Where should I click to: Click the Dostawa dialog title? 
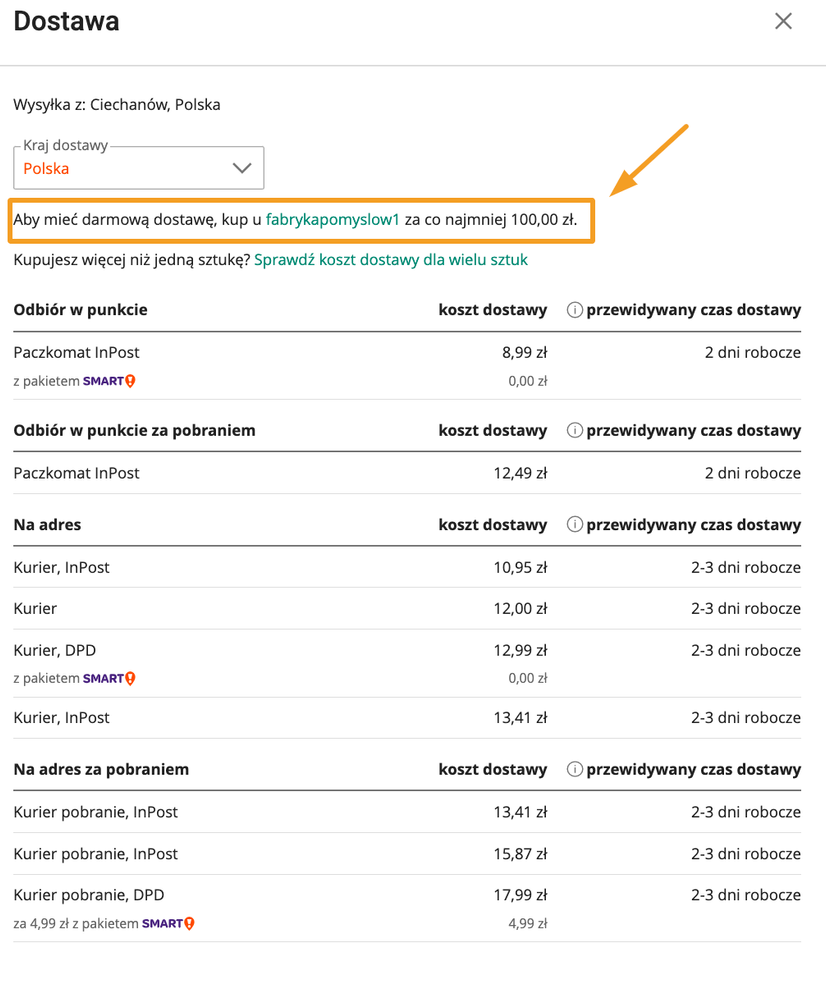pos(66,21)
